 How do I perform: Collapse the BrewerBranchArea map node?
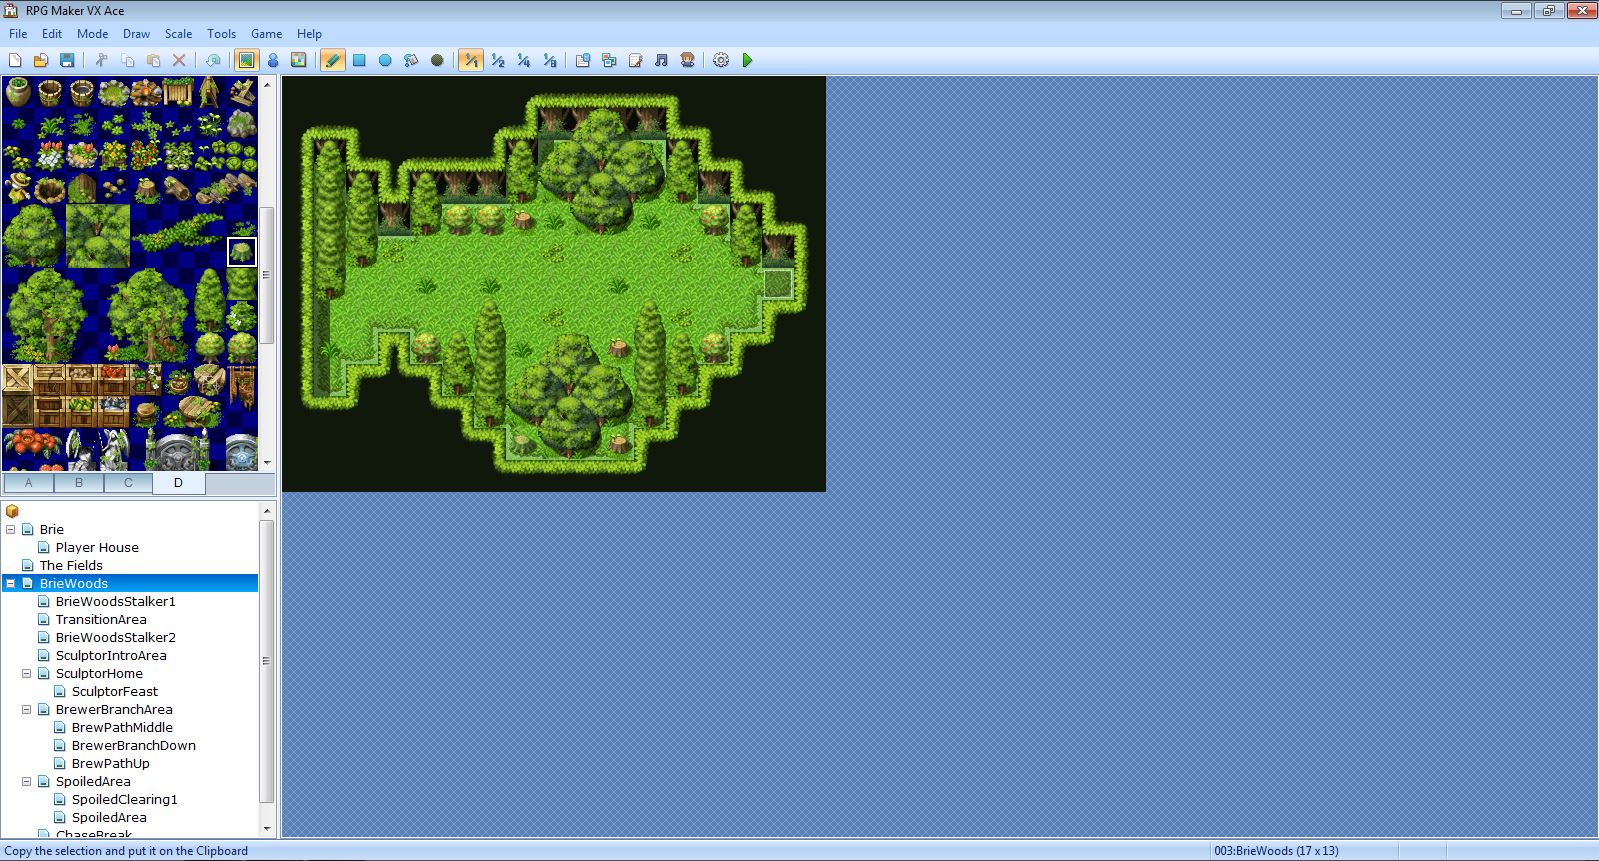tap(27, 709)
